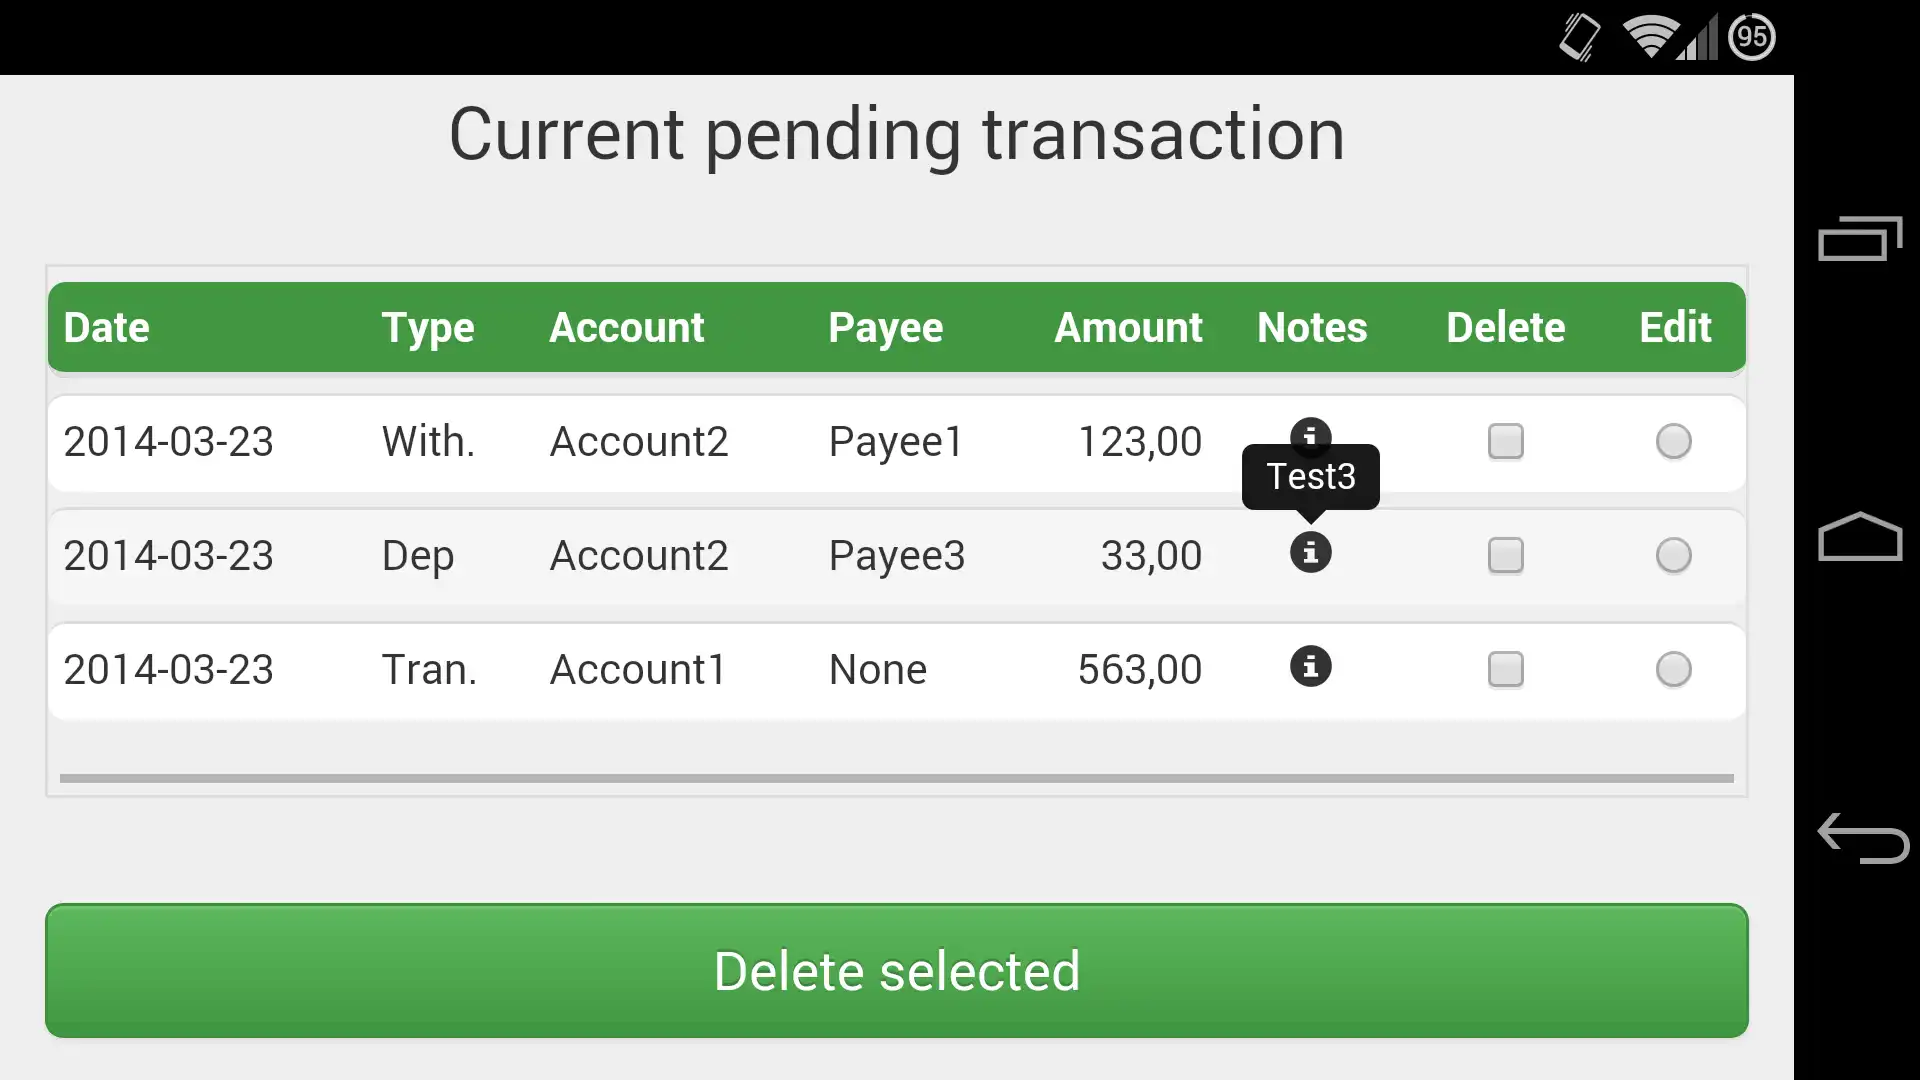Toggle delete checkbox for Payee1 transaction
Screen dimensions: 1920x1080
(1506, 440)
